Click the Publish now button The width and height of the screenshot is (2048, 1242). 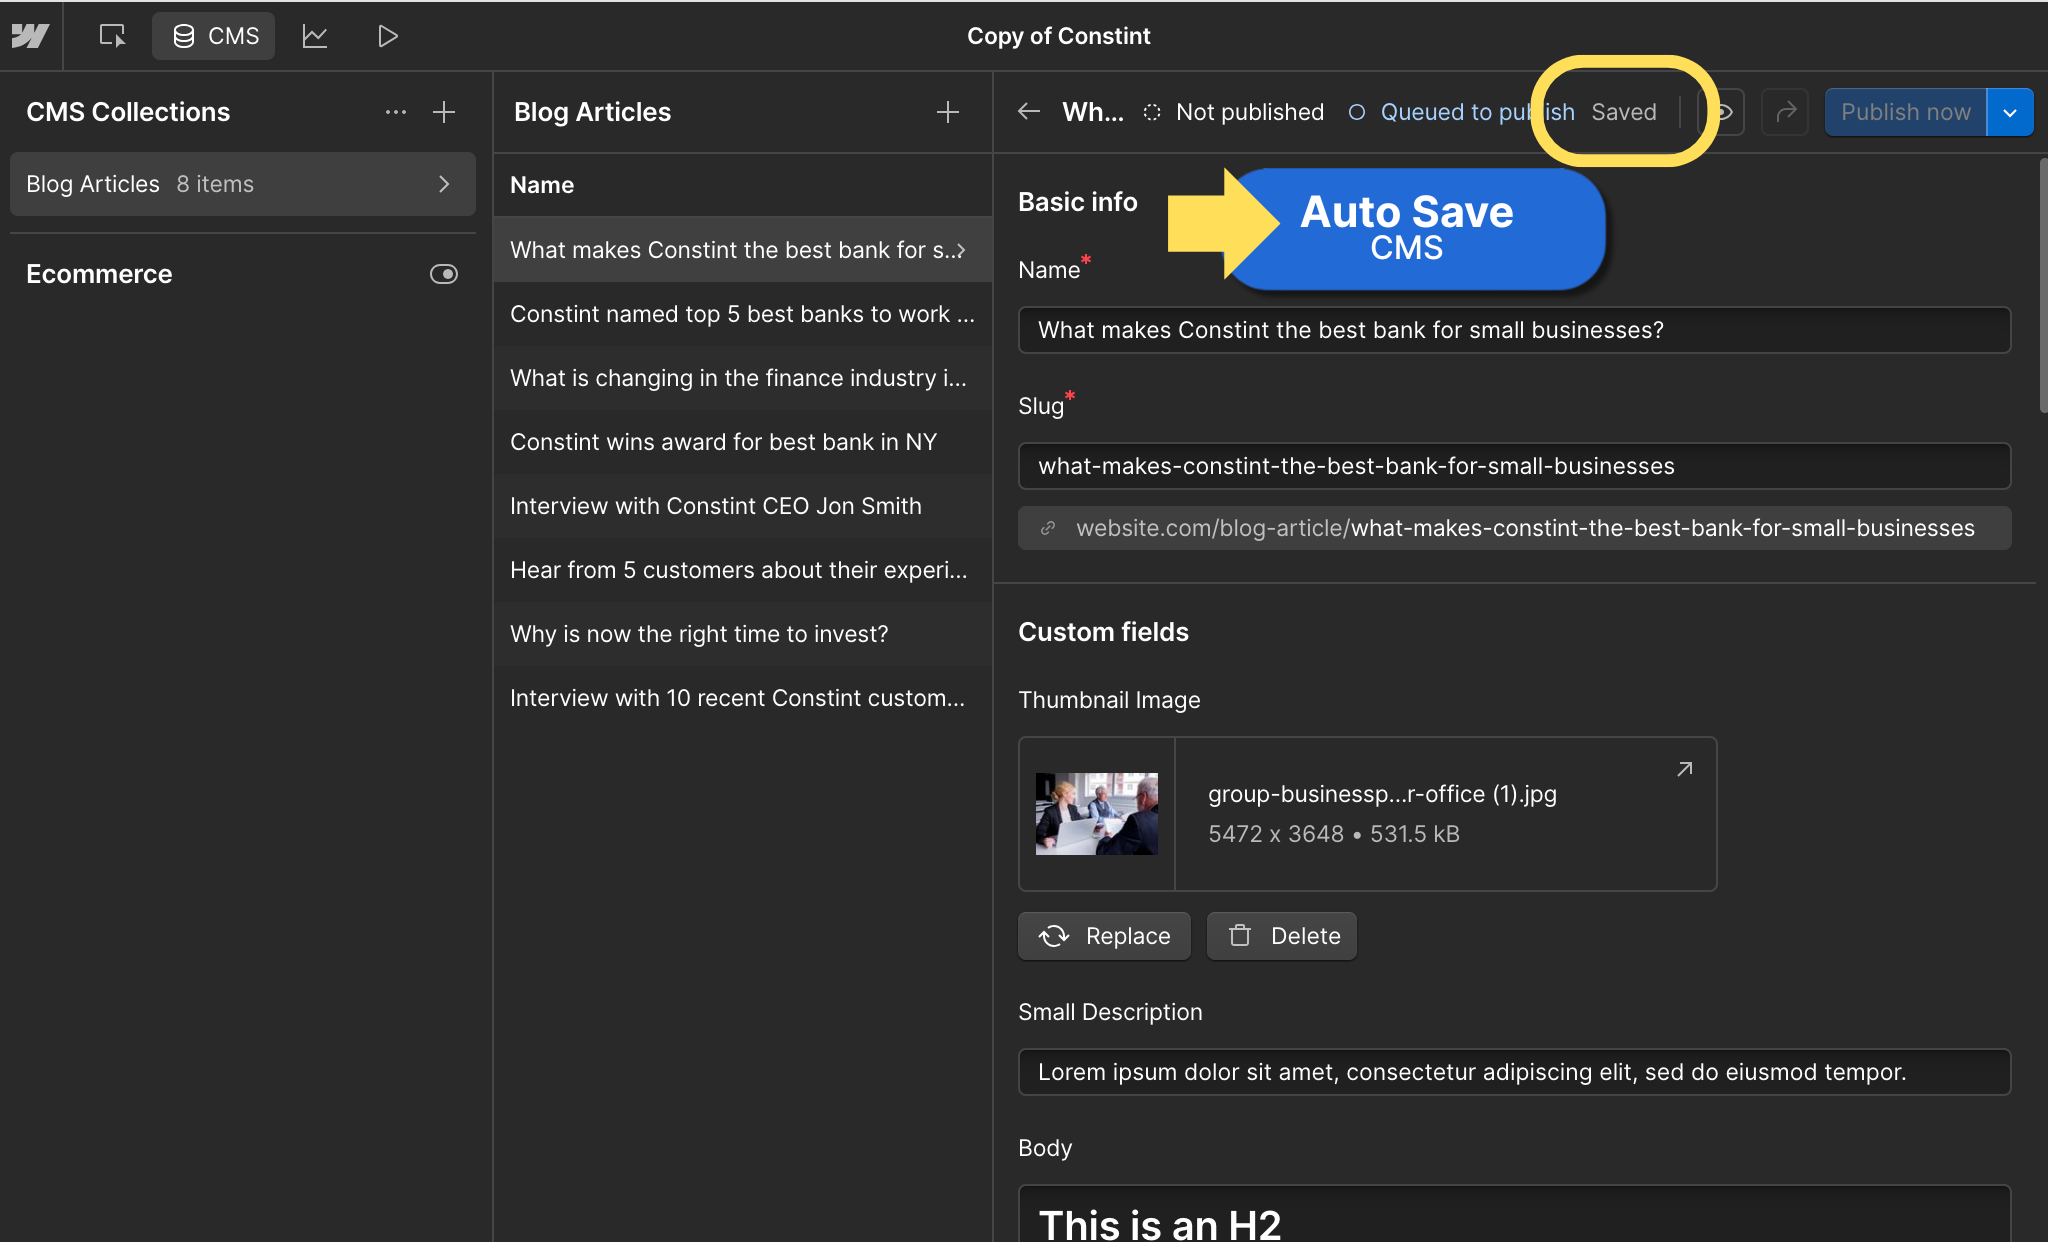point(1906,112)
